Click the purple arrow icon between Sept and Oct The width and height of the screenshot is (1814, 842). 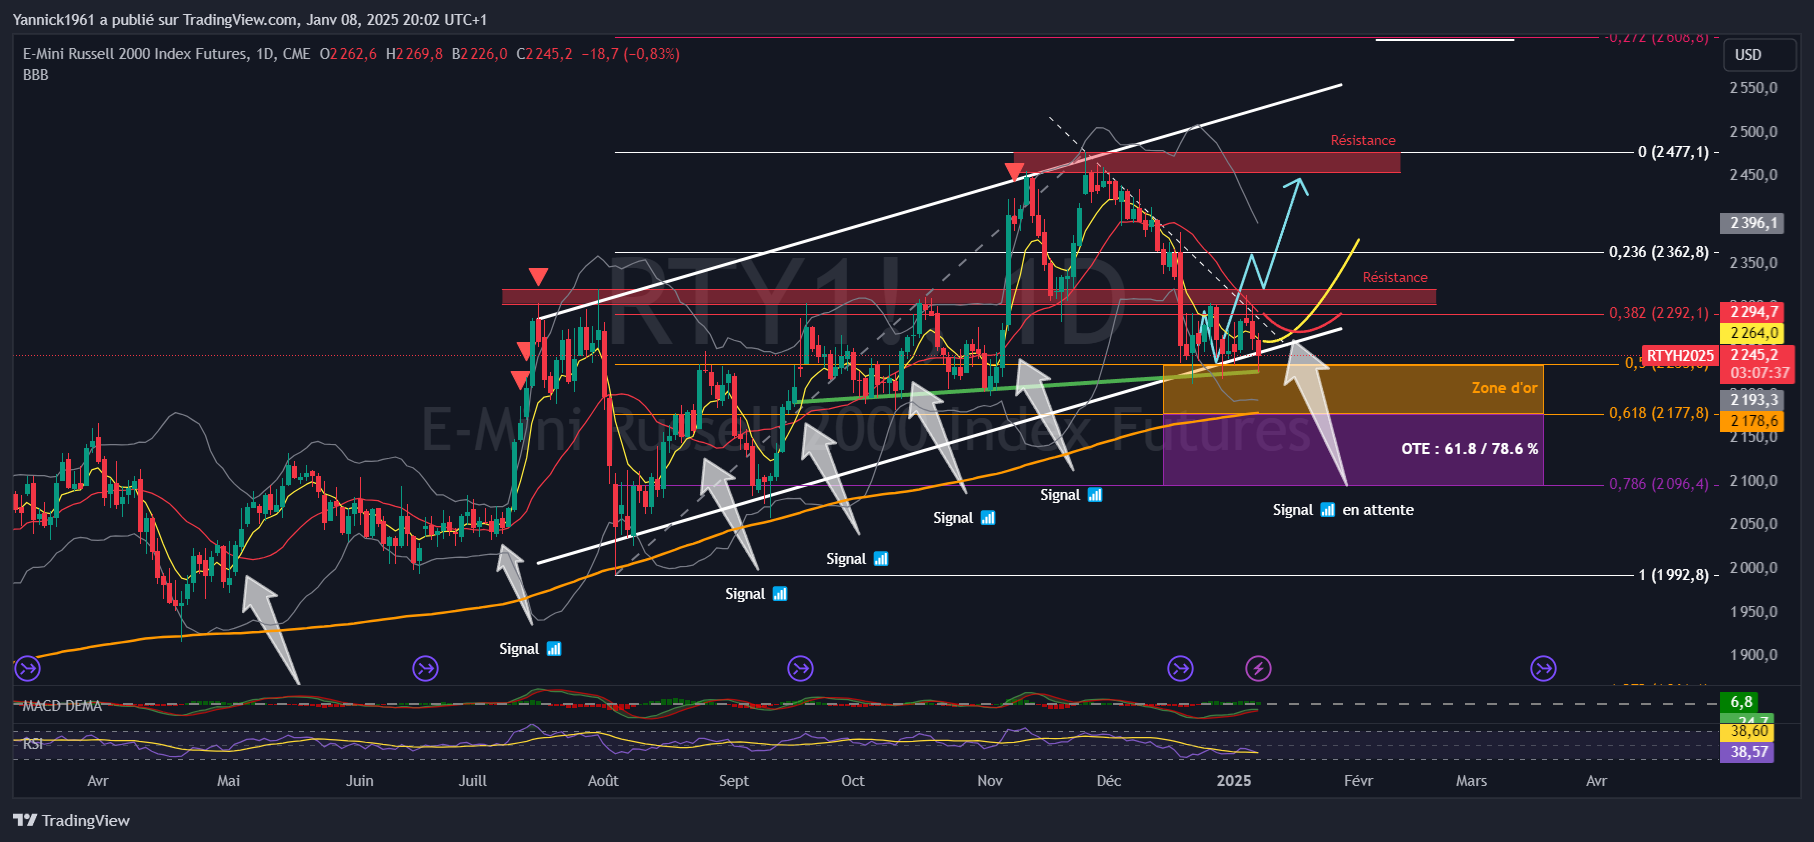pos(800,668)
